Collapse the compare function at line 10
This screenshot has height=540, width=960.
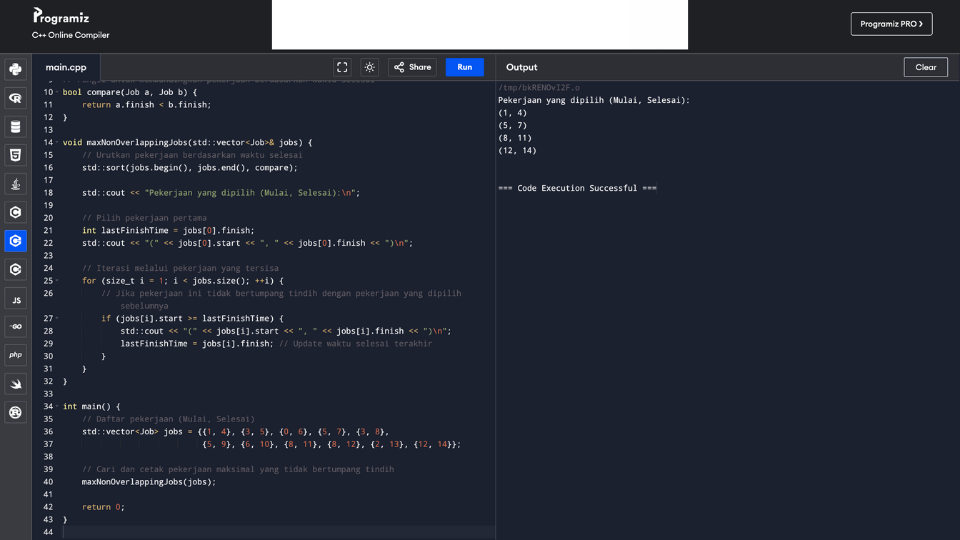(x=57, y=92)
